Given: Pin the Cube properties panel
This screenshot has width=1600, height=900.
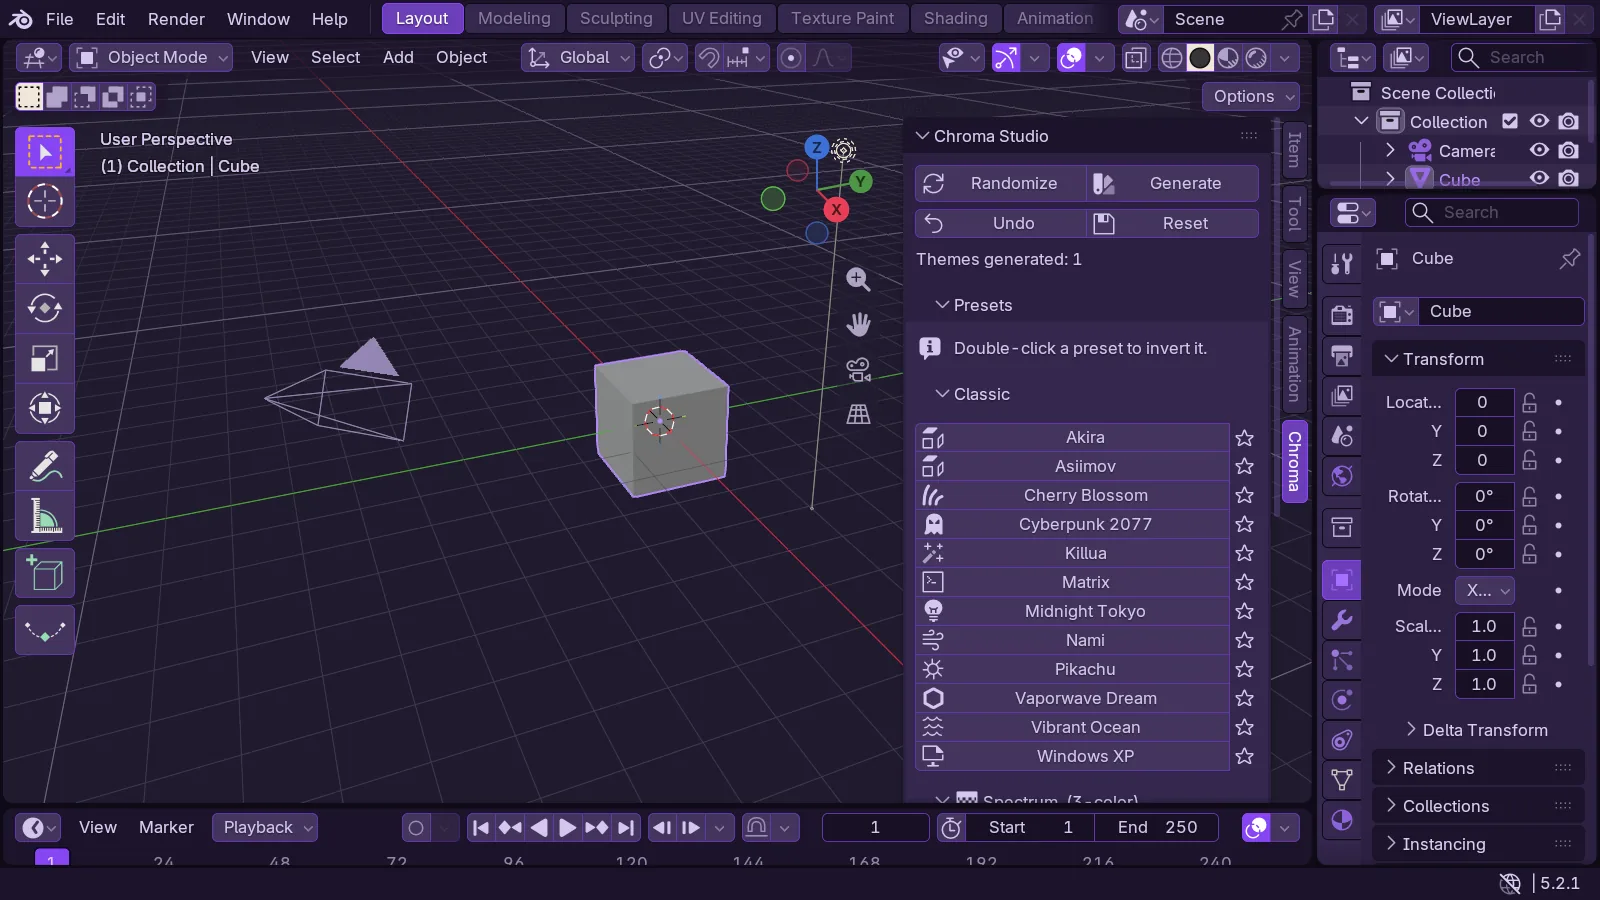Looking at the screenshot, I should (x=1570, y=259).
